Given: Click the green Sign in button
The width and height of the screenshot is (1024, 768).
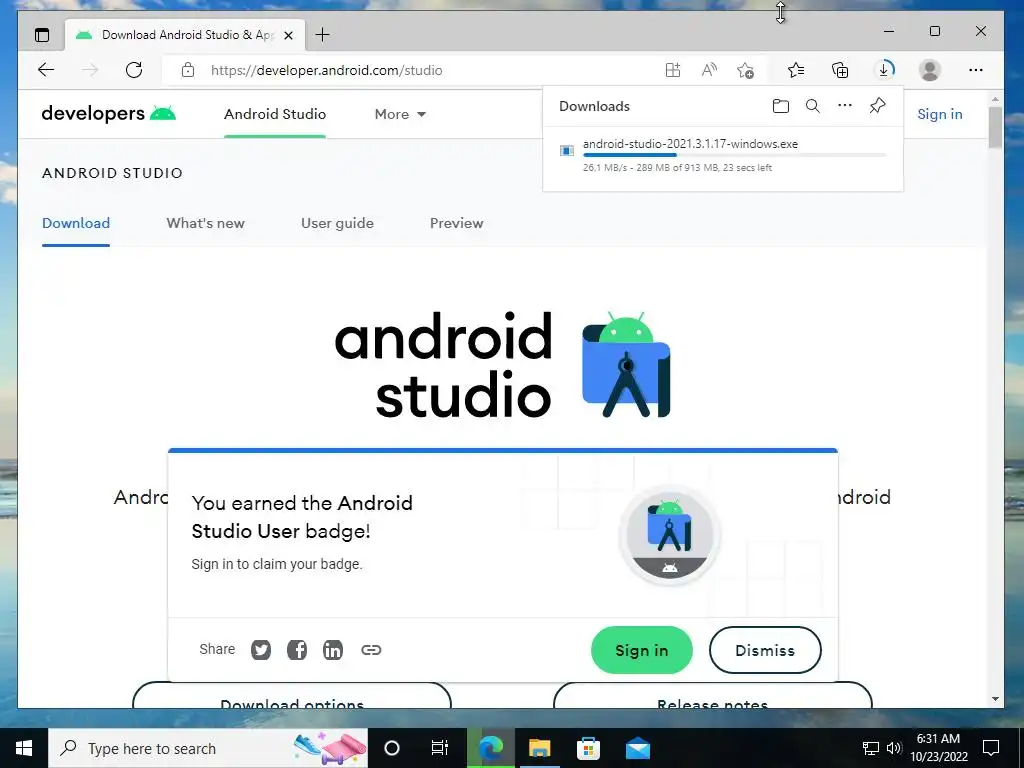Looking at the screenshot, I should [641, 650].
